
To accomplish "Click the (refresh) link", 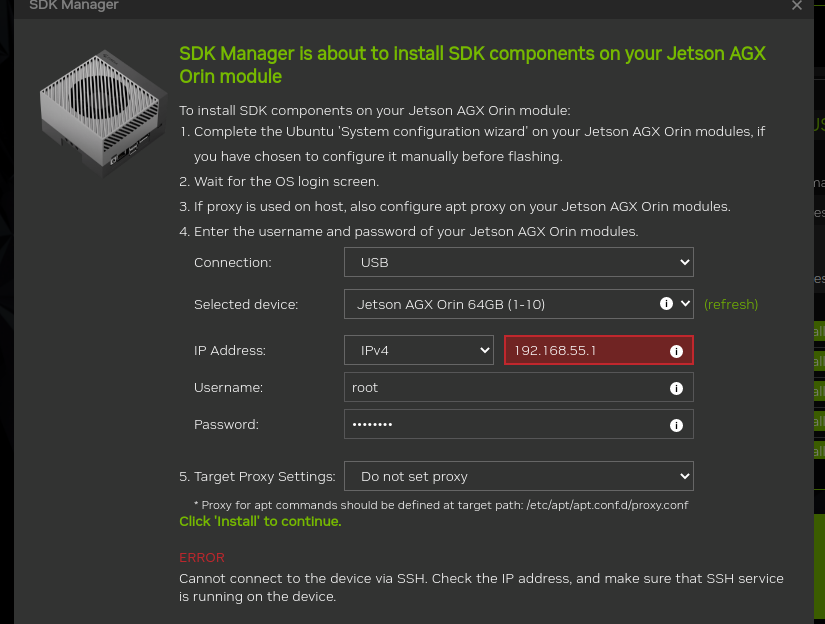I will coord(731,305).
